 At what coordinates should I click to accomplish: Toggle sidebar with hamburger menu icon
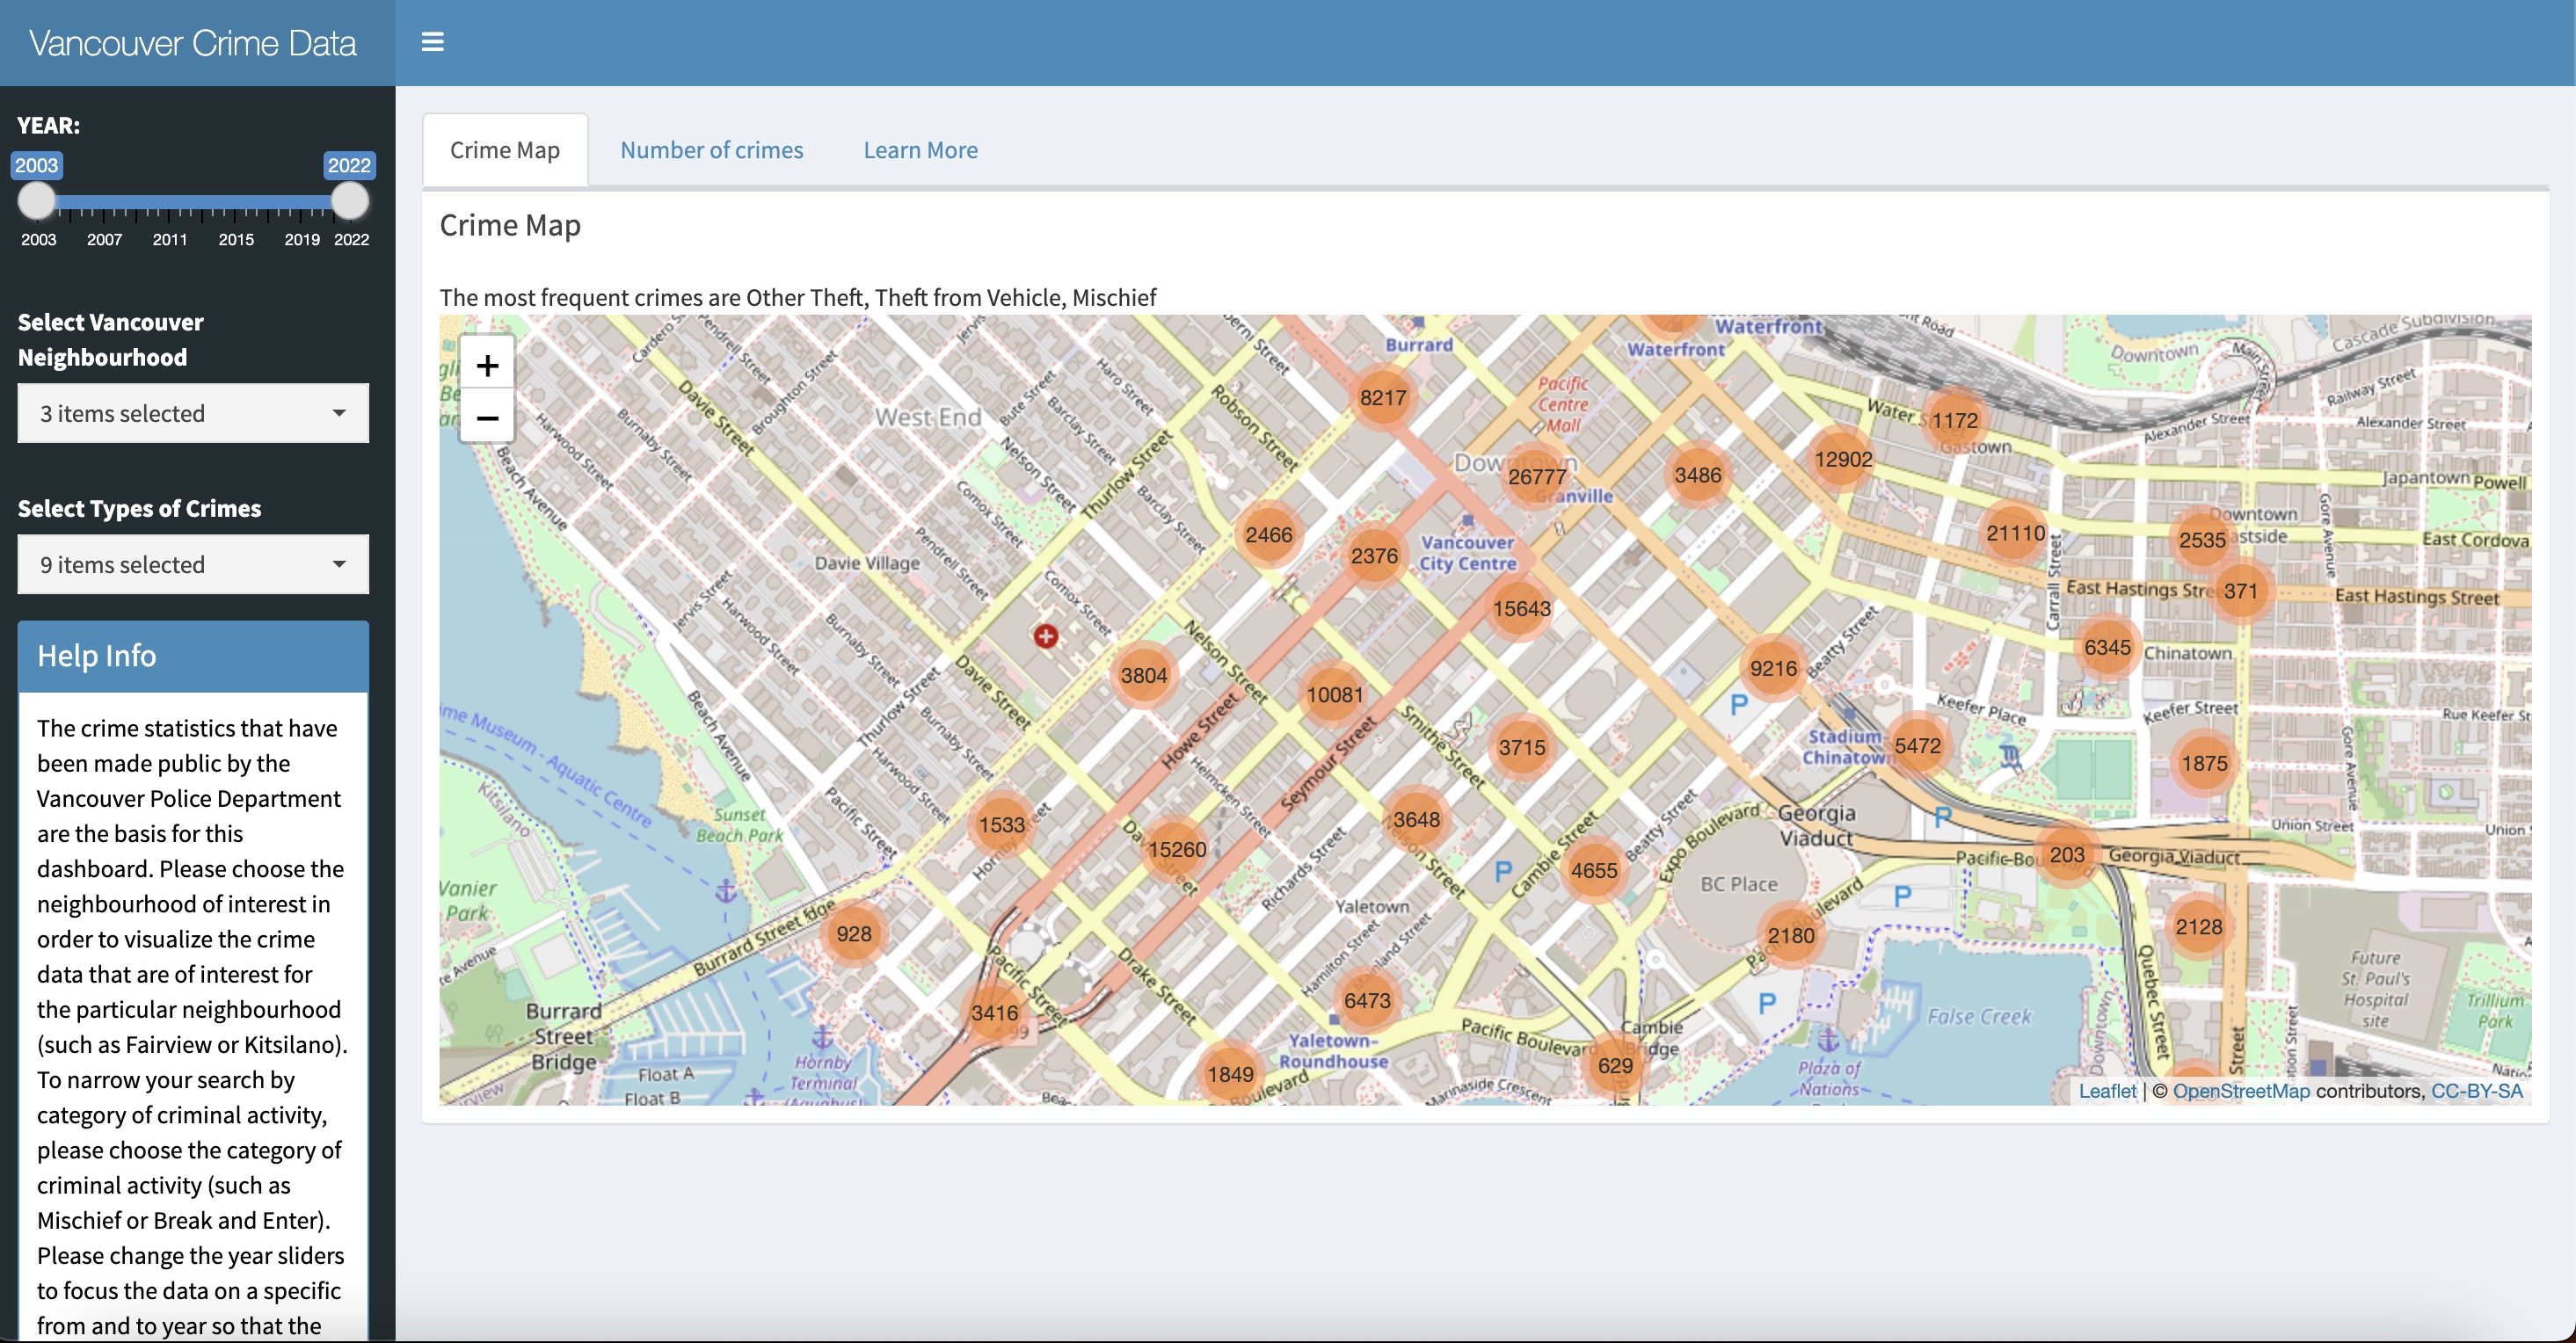tap(432, 42)
